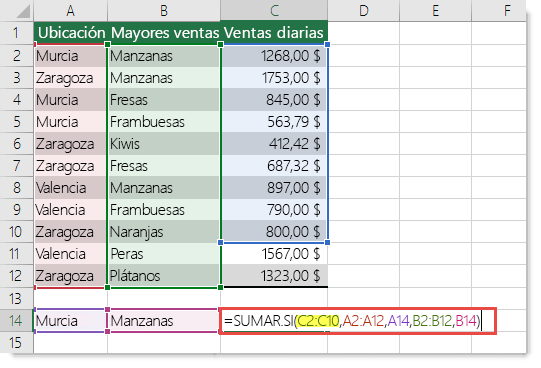This screenshot has width=541, height=368.
Task: Select the Plátanos cell
Action: [164, 276]
